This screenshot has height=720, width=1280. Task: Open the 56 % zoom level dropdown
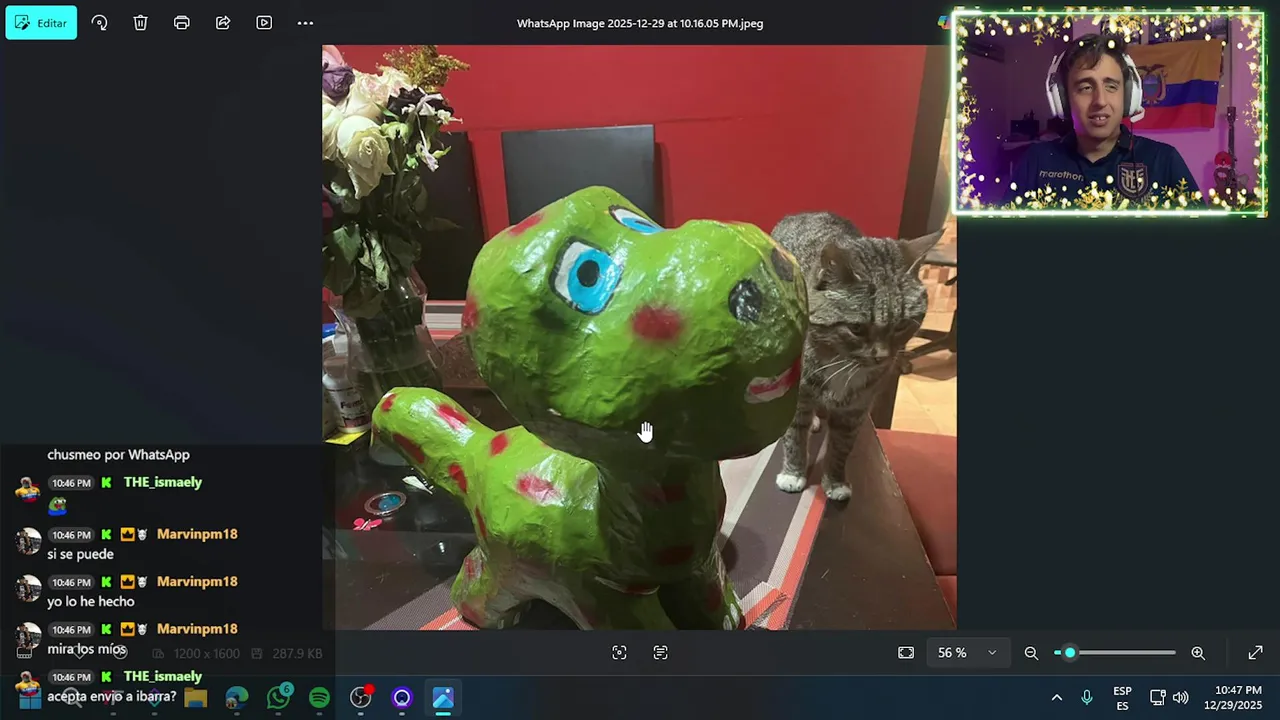coord(967,652)
